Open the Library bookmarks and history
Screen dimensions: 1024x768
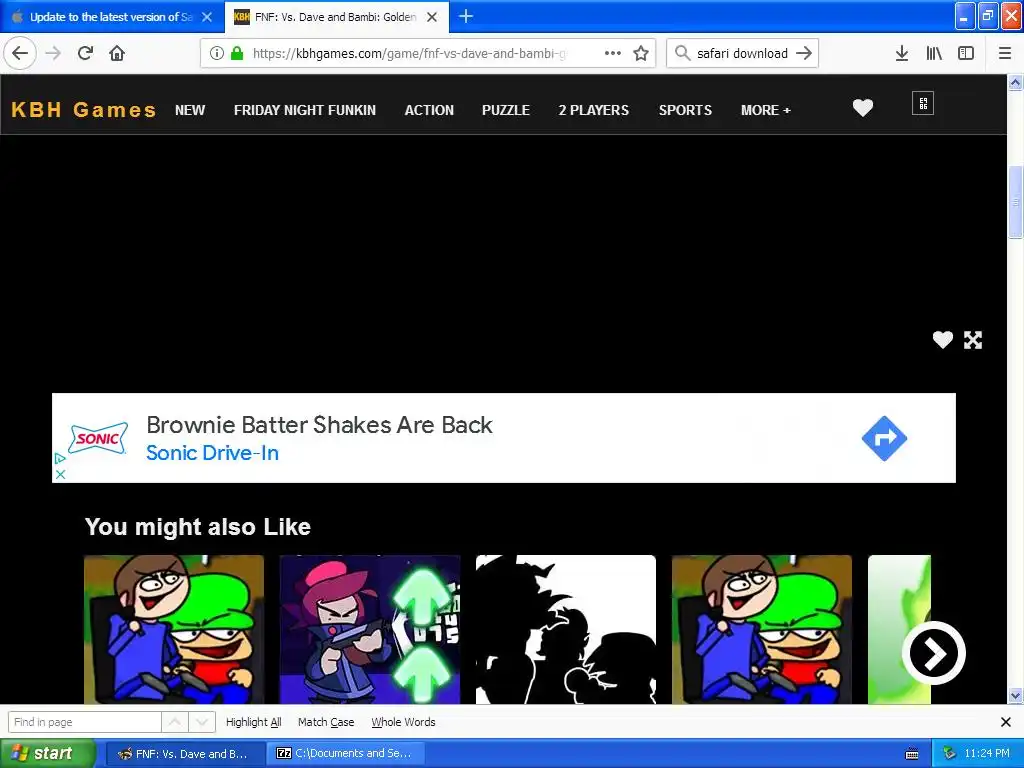[934, 53]
